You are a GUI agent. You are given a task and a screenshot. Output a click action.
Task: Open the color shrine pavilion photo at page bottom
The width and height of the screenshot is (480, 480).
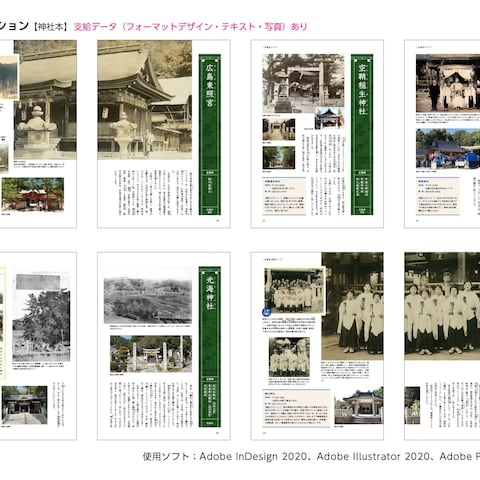click(359, 405)
